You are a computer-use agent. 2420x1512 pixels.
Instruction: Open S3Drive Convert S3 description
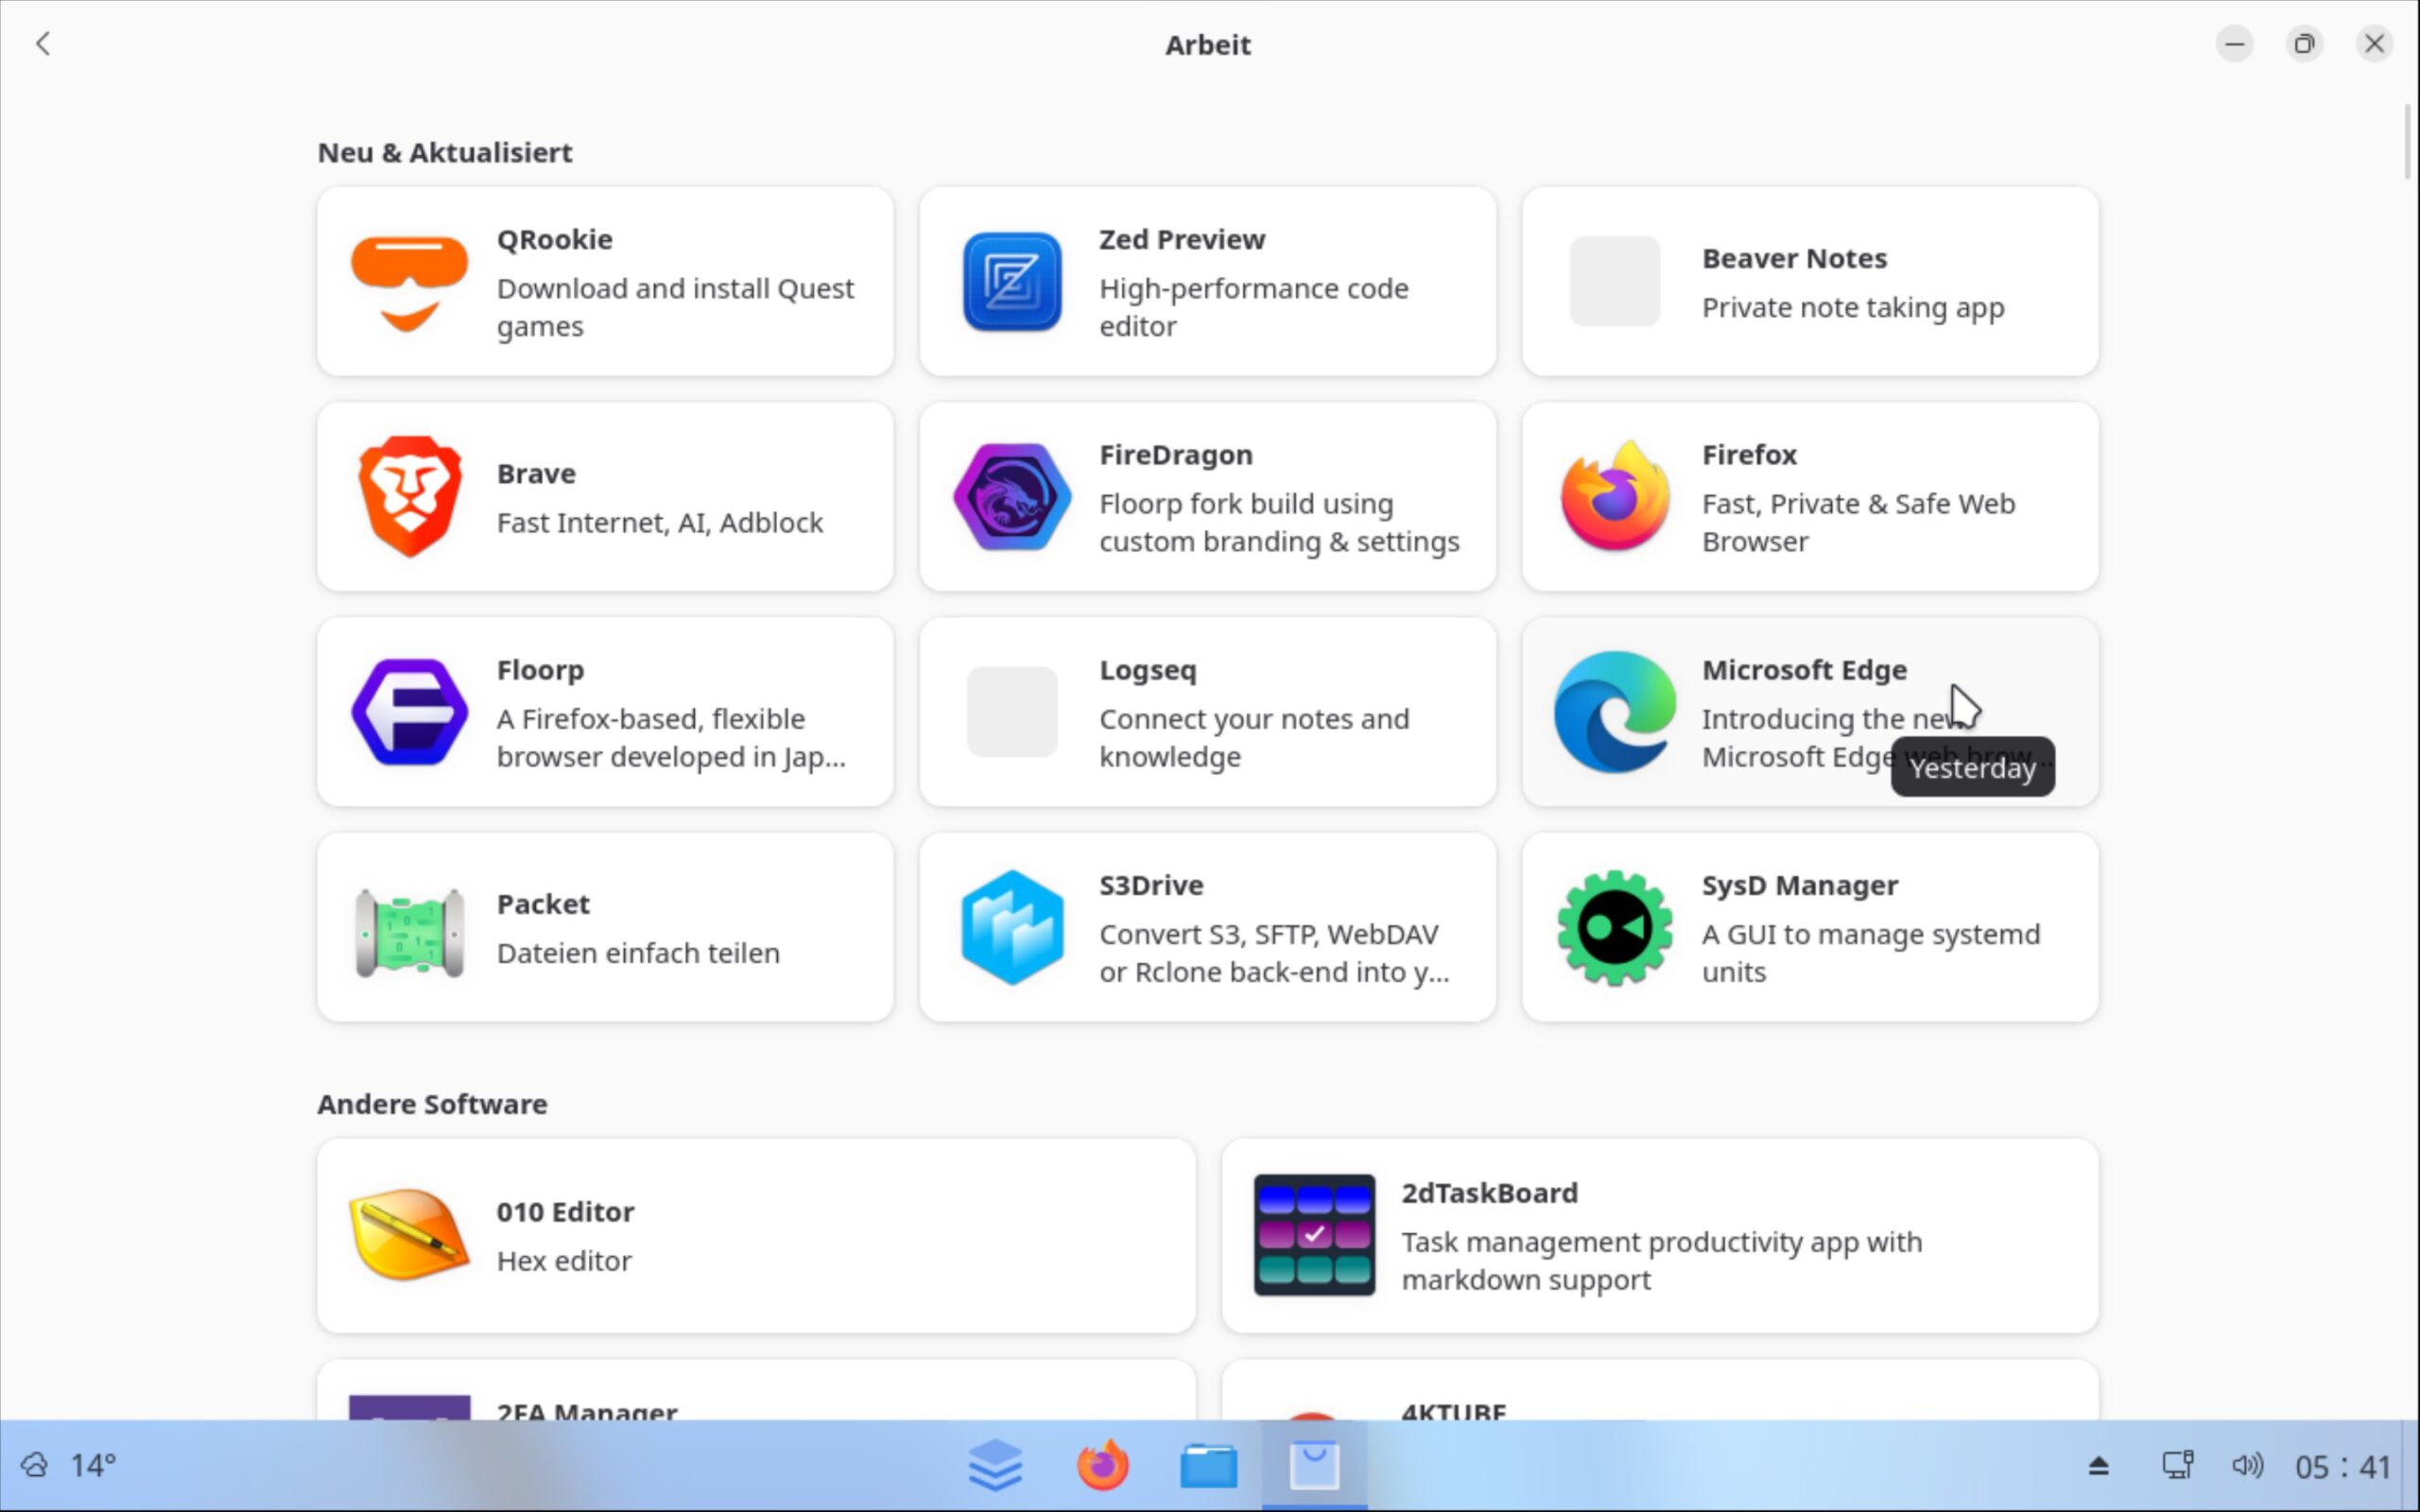click(x=1274, y=953)
